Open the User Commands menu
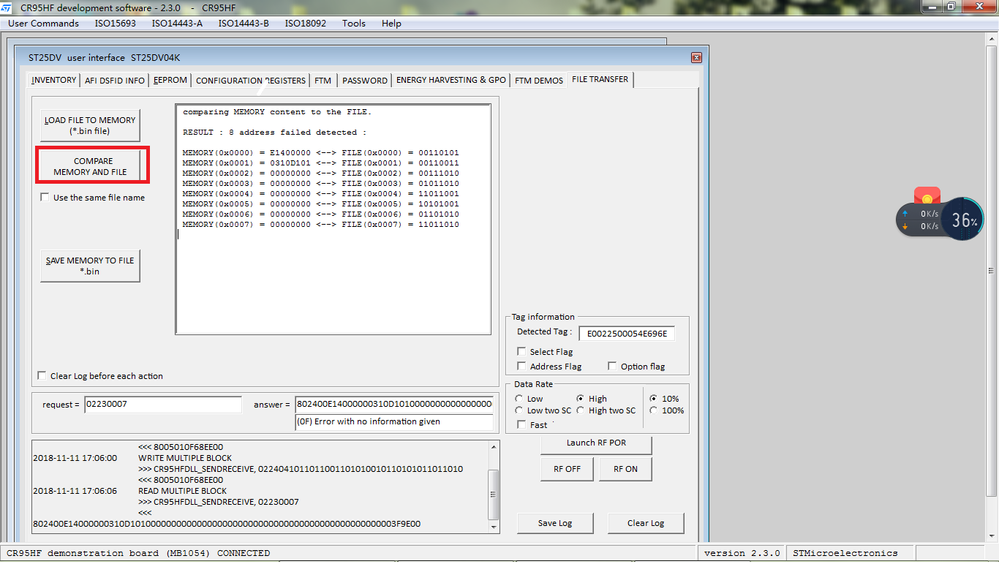 point(43,23)
